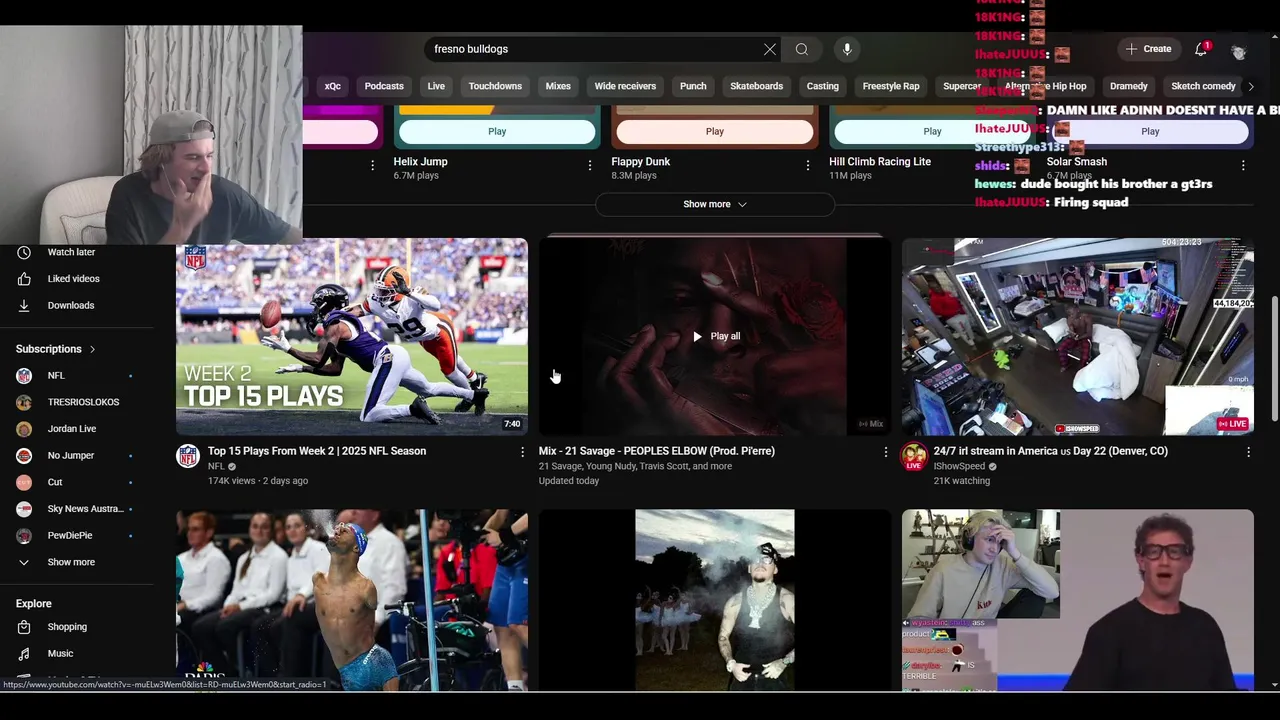Click the magnifier search button
Image resolution: width=1280 pixels, height=720 pixels.
coord(802,49)
